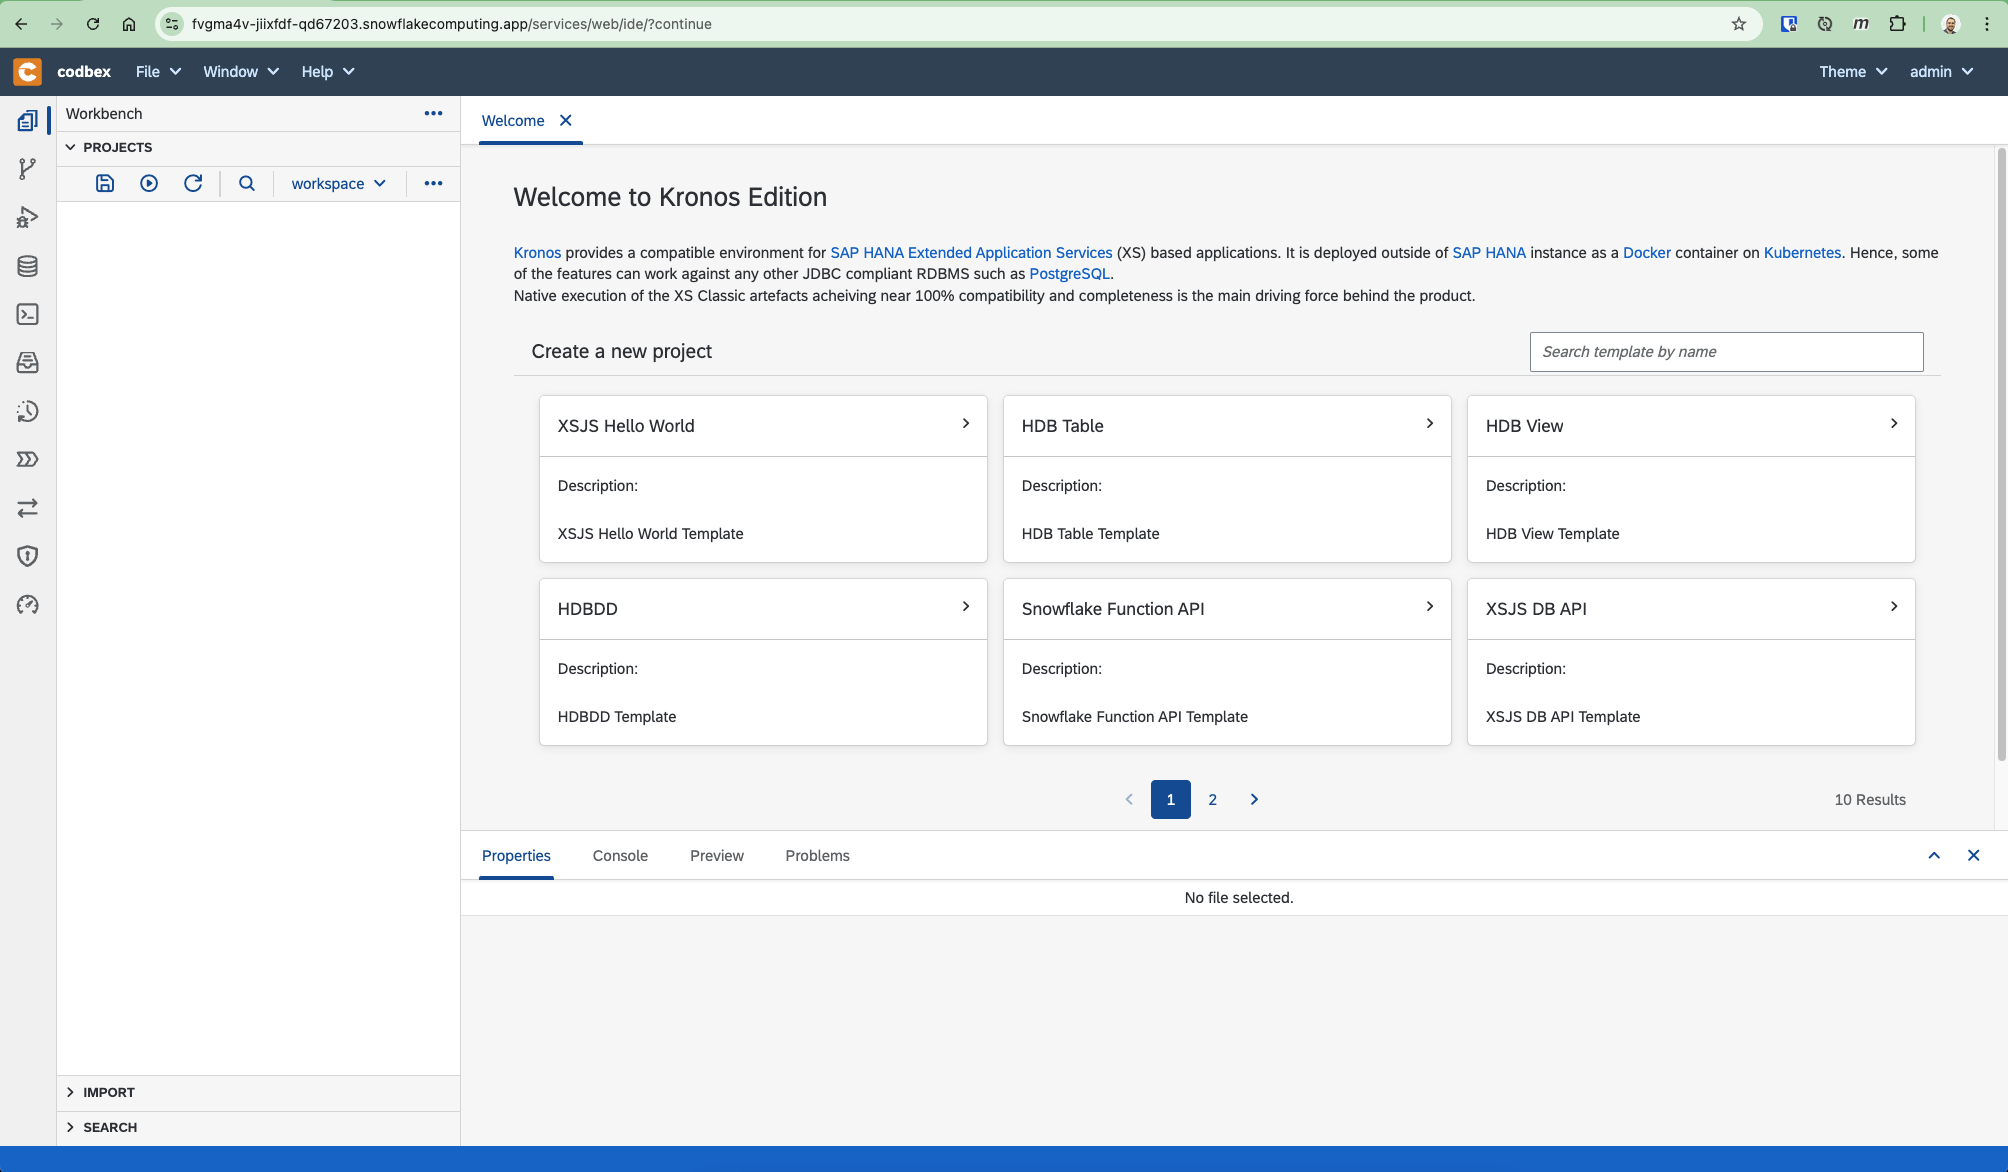Go to page 2 of templates
Screen dimensions: 2008x1172
click(1212, 799)
